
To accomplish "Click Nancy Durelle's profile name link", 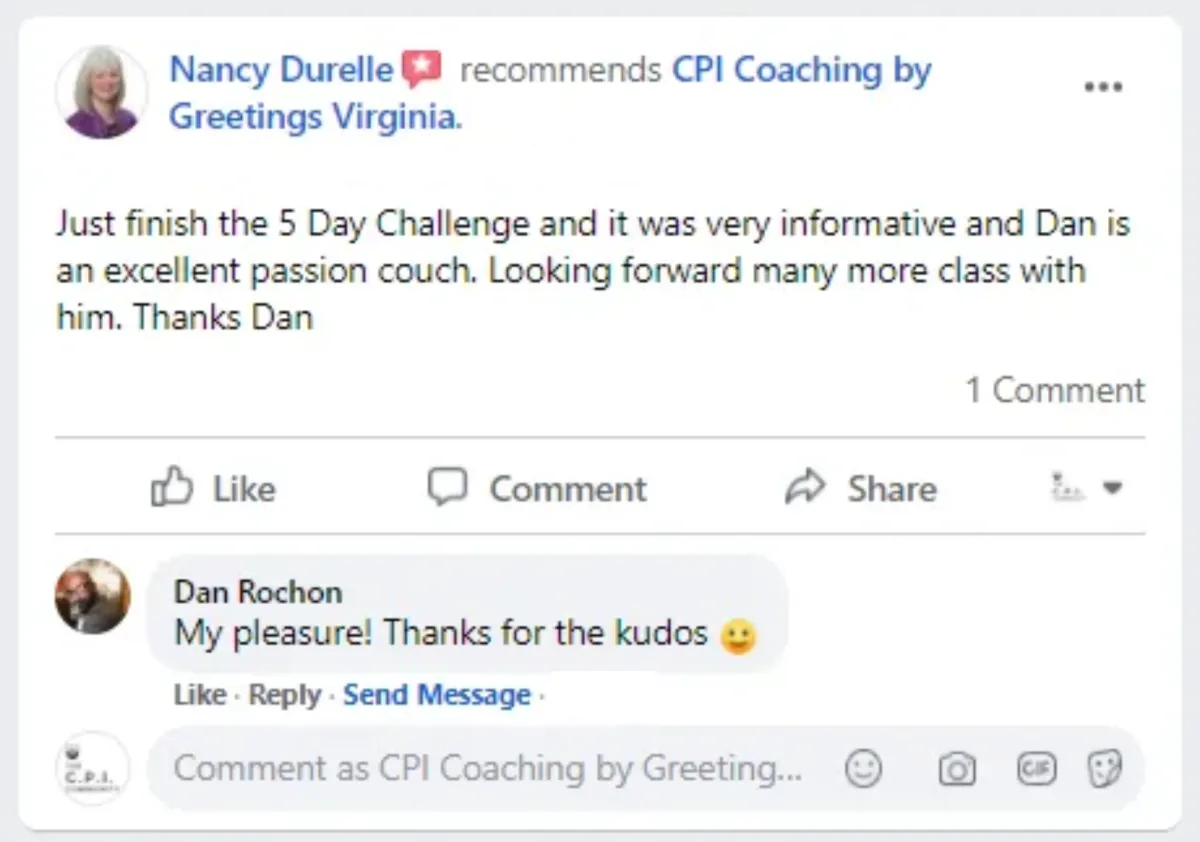I will (x=281, y=70).
